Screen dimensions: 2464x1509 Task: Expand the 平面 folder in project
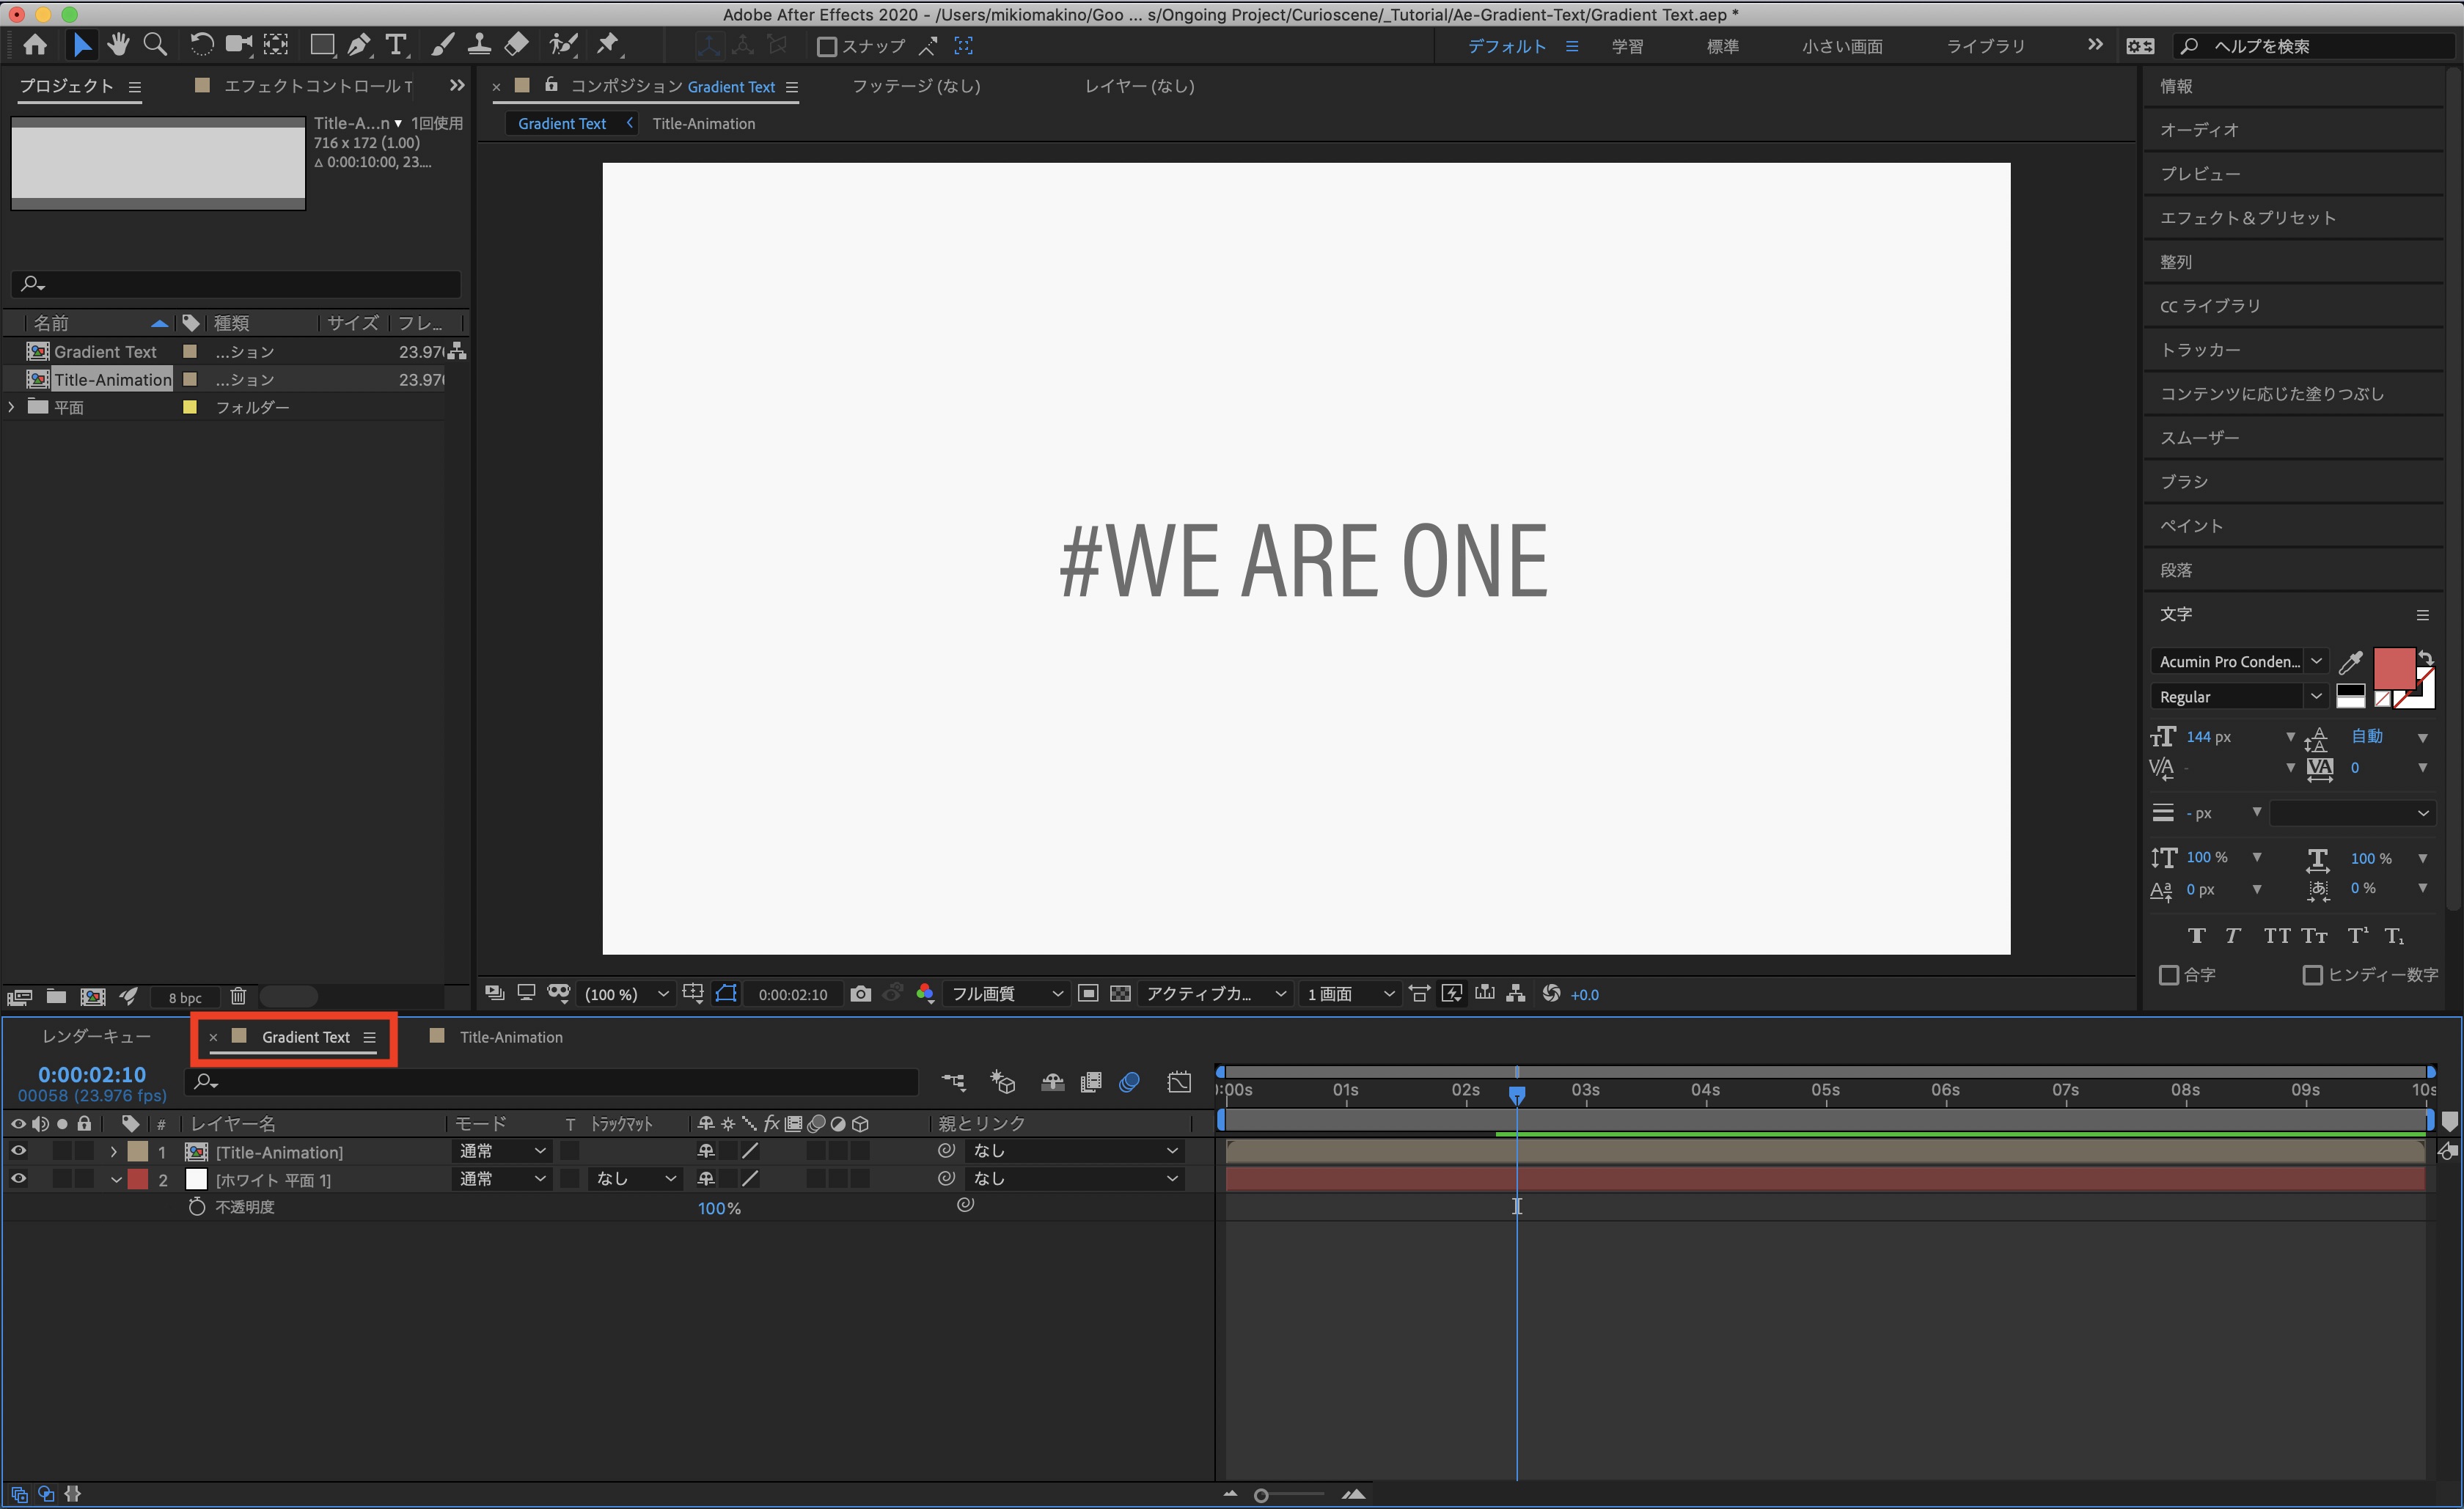[12, 407]
